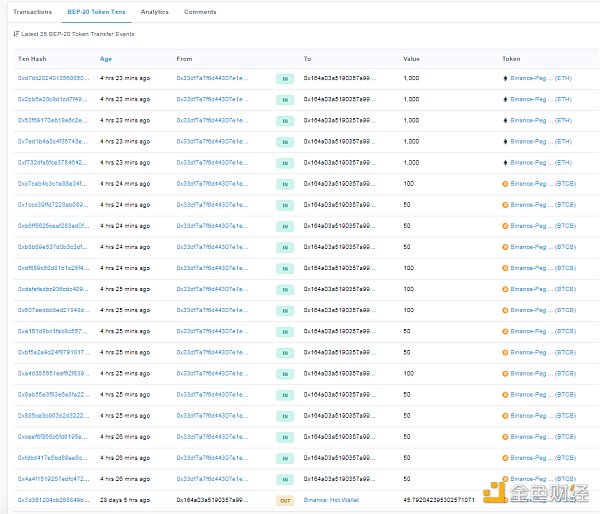Click the IN badge in first row
600x514 pixels.
[285, 78]
